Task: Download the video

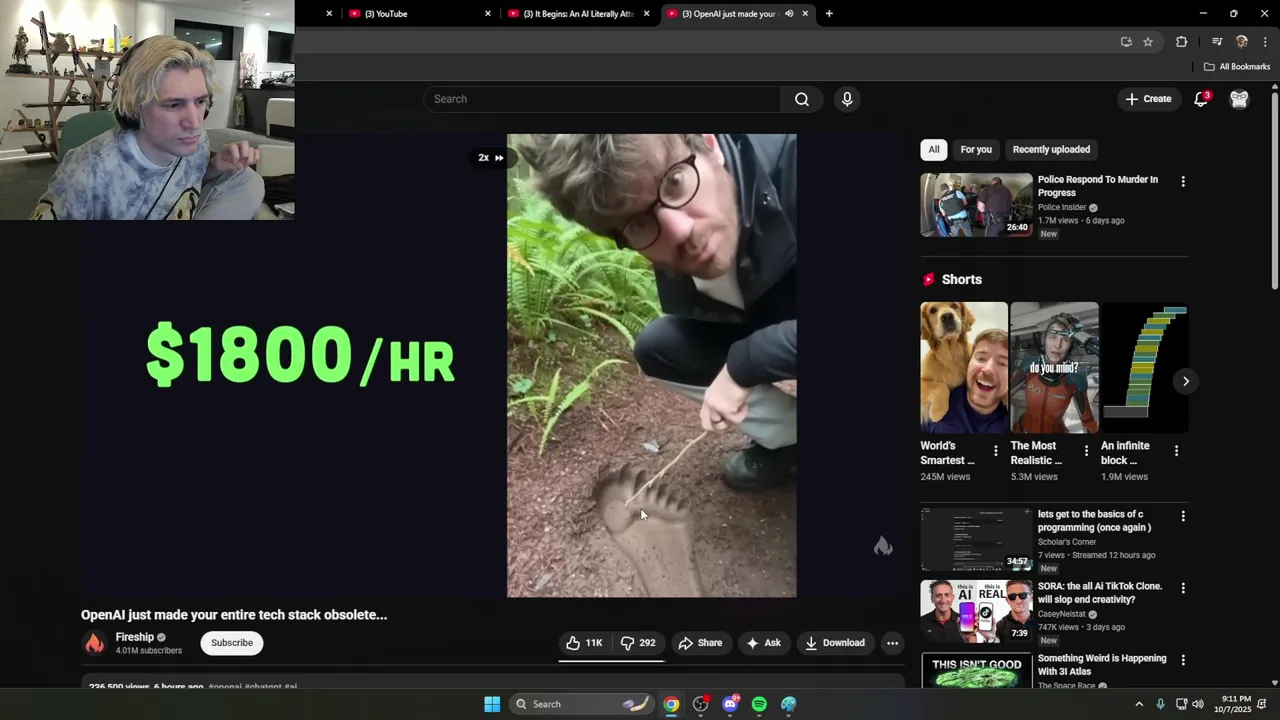Action: click(835, 643)
